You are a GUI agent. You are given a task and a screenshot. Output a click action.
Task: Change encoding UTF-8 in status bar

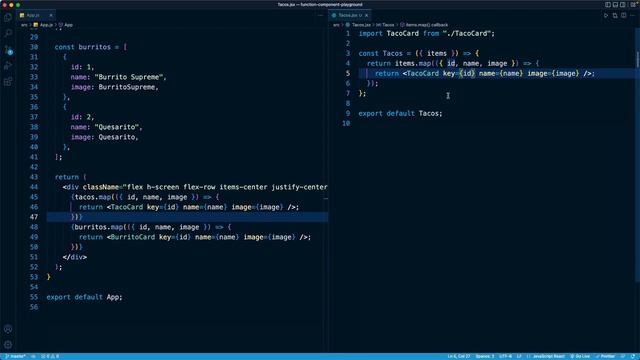505,356
